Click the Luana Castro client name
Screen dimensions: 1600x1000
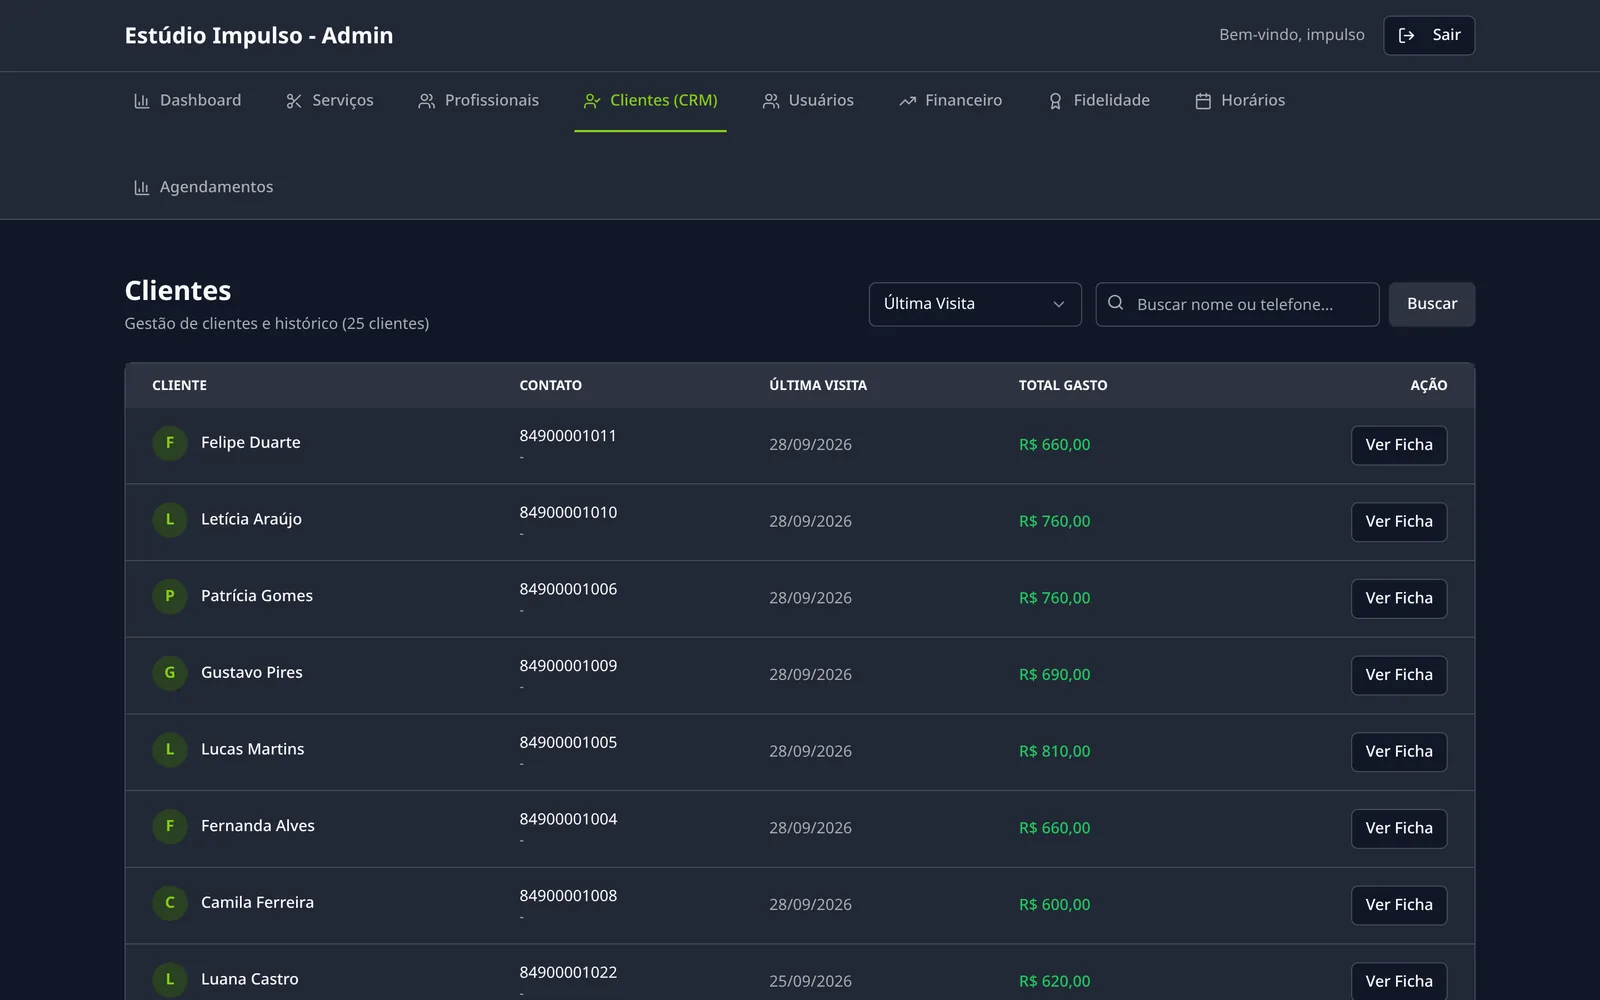click(250, 980)
